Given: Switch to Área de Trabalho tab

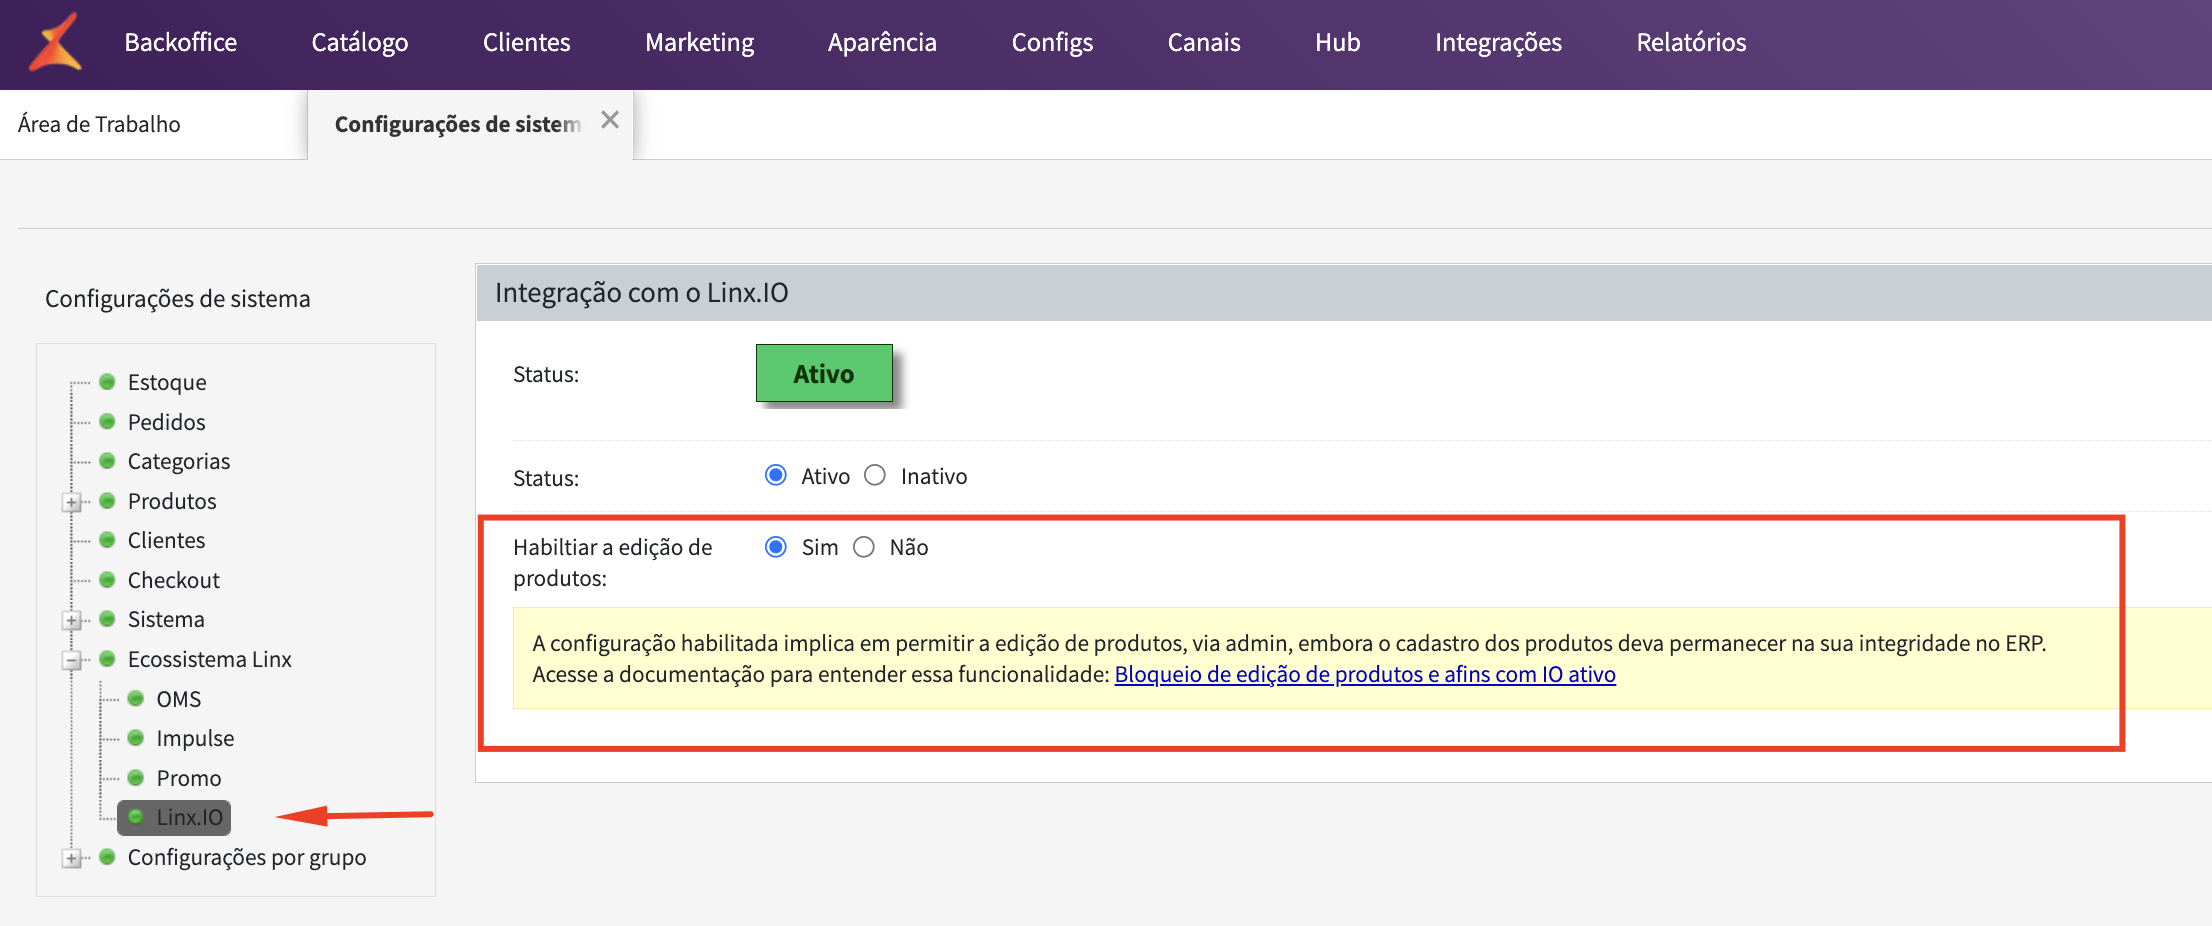Looking at the screenshot, I should click(99, 124).
